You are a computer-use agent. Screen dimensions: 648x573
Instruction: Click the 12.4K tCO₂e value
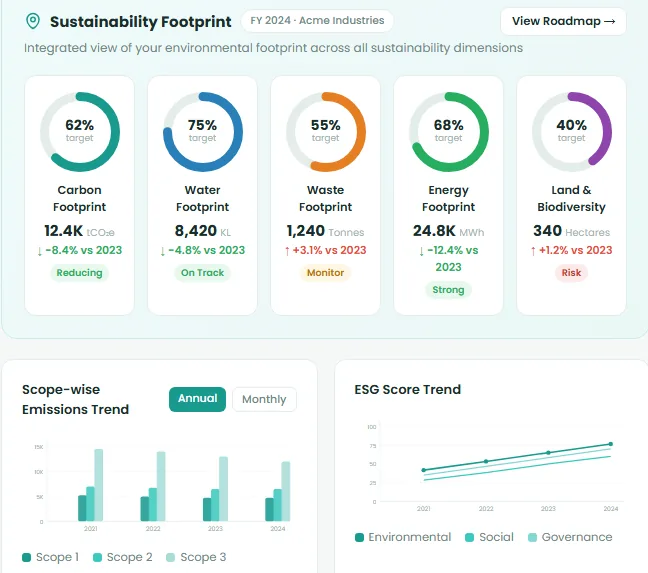79,231
